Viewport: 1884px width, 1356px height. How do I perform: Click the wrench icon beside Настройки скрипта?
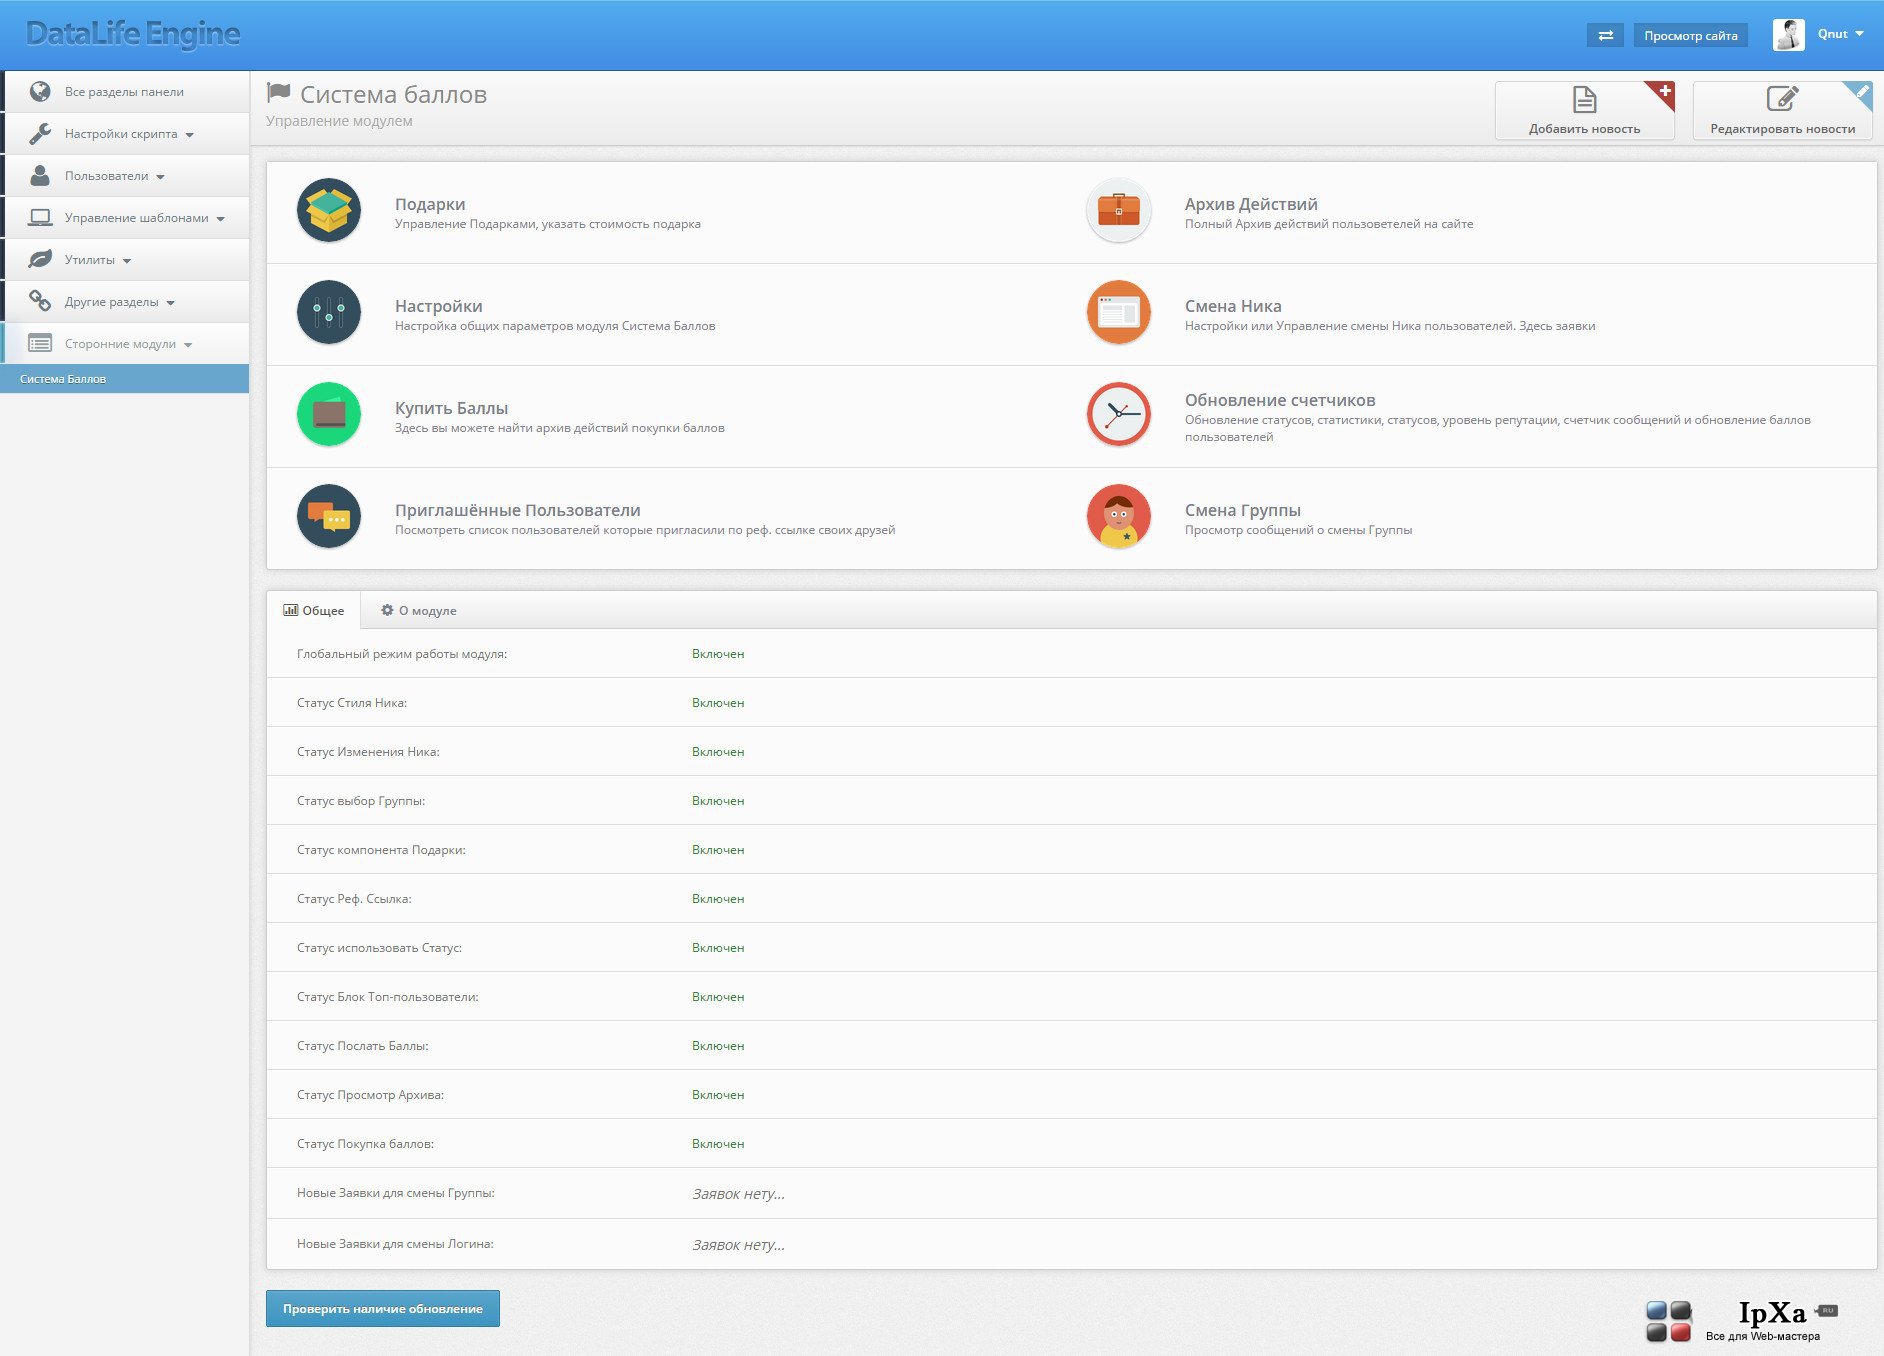[40, 133]
